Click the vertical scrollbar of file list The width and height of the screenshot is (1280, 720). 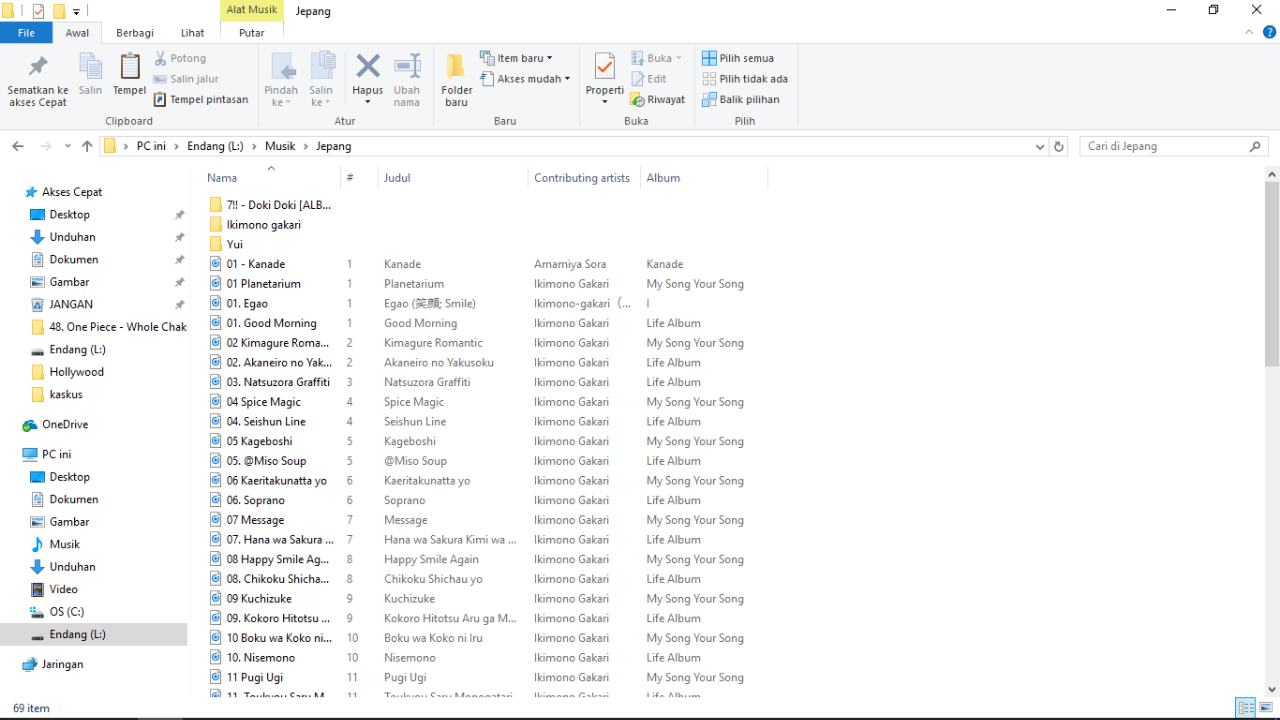1272,273
